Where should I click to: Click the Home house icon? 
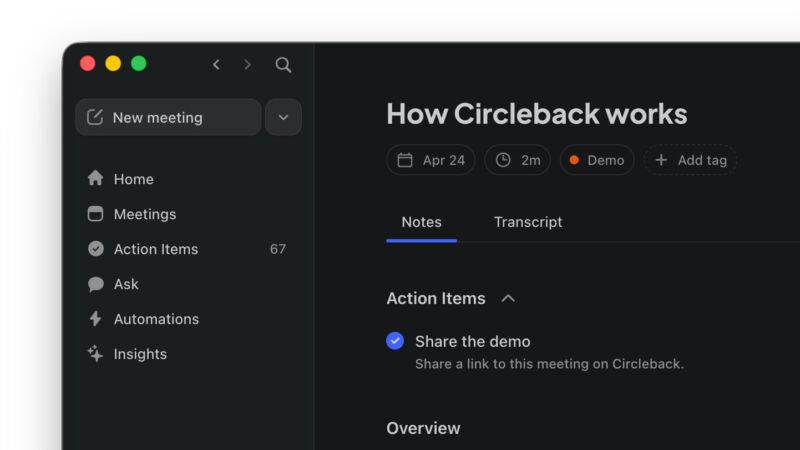click(x=96, y=179)
